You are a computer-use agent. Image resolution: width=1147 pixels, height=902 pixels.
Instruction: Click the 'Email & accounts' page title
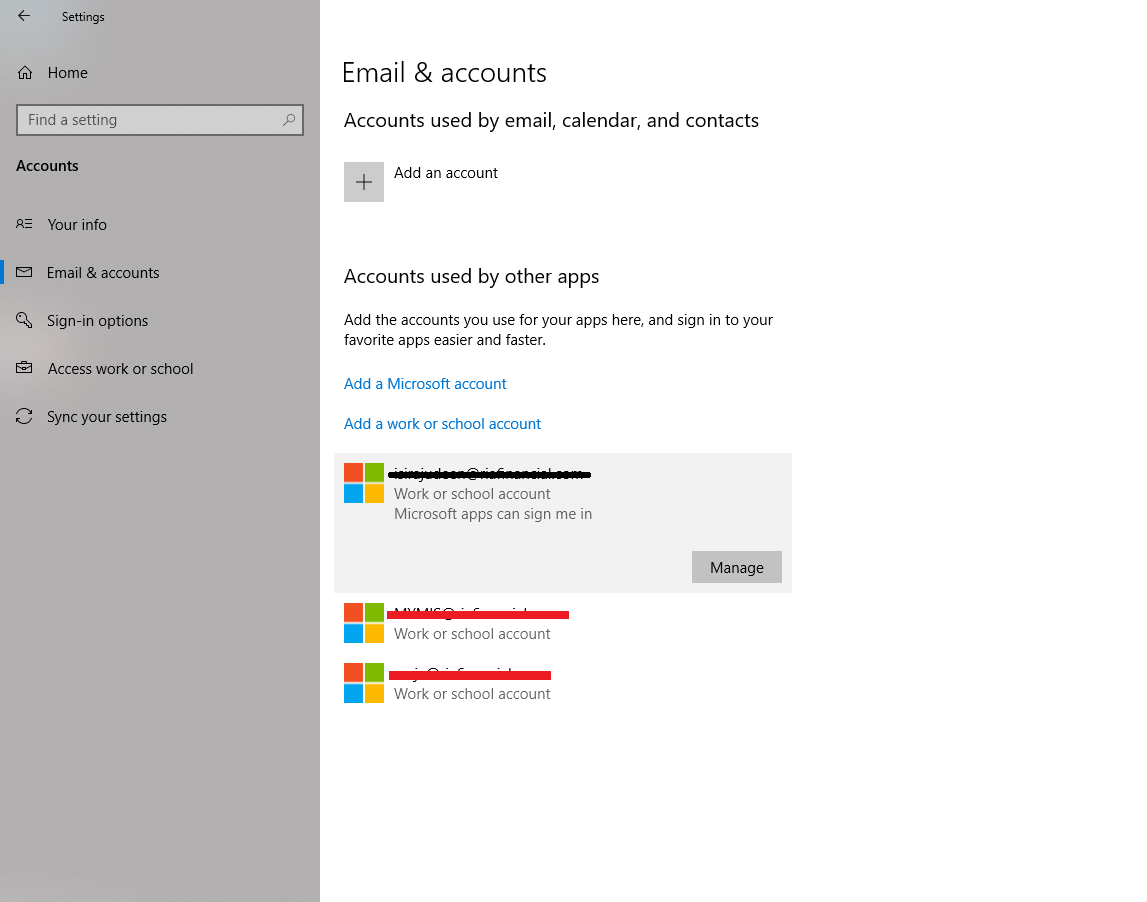[x=444, y=73]
